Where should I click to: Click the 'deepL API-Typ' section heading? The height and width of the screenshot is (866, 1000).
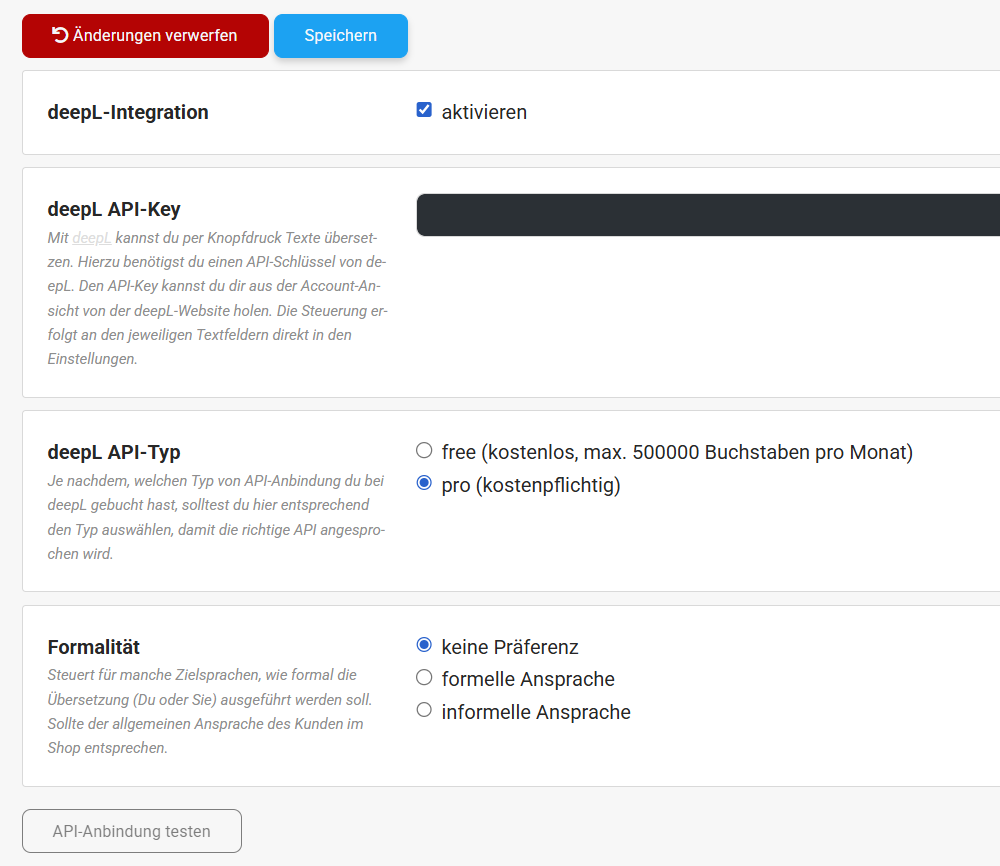click(114, 452)
